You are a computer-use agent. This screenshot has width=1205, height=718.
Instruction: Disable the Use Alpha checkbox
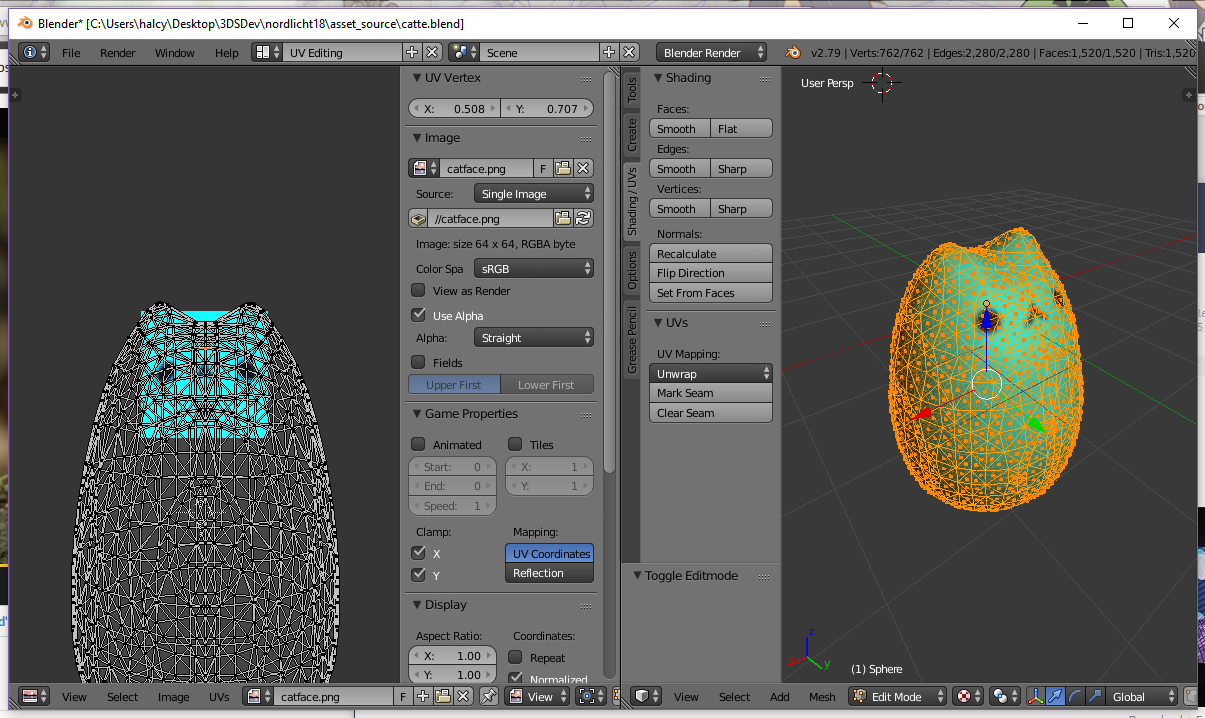click(x=419, y=315)
